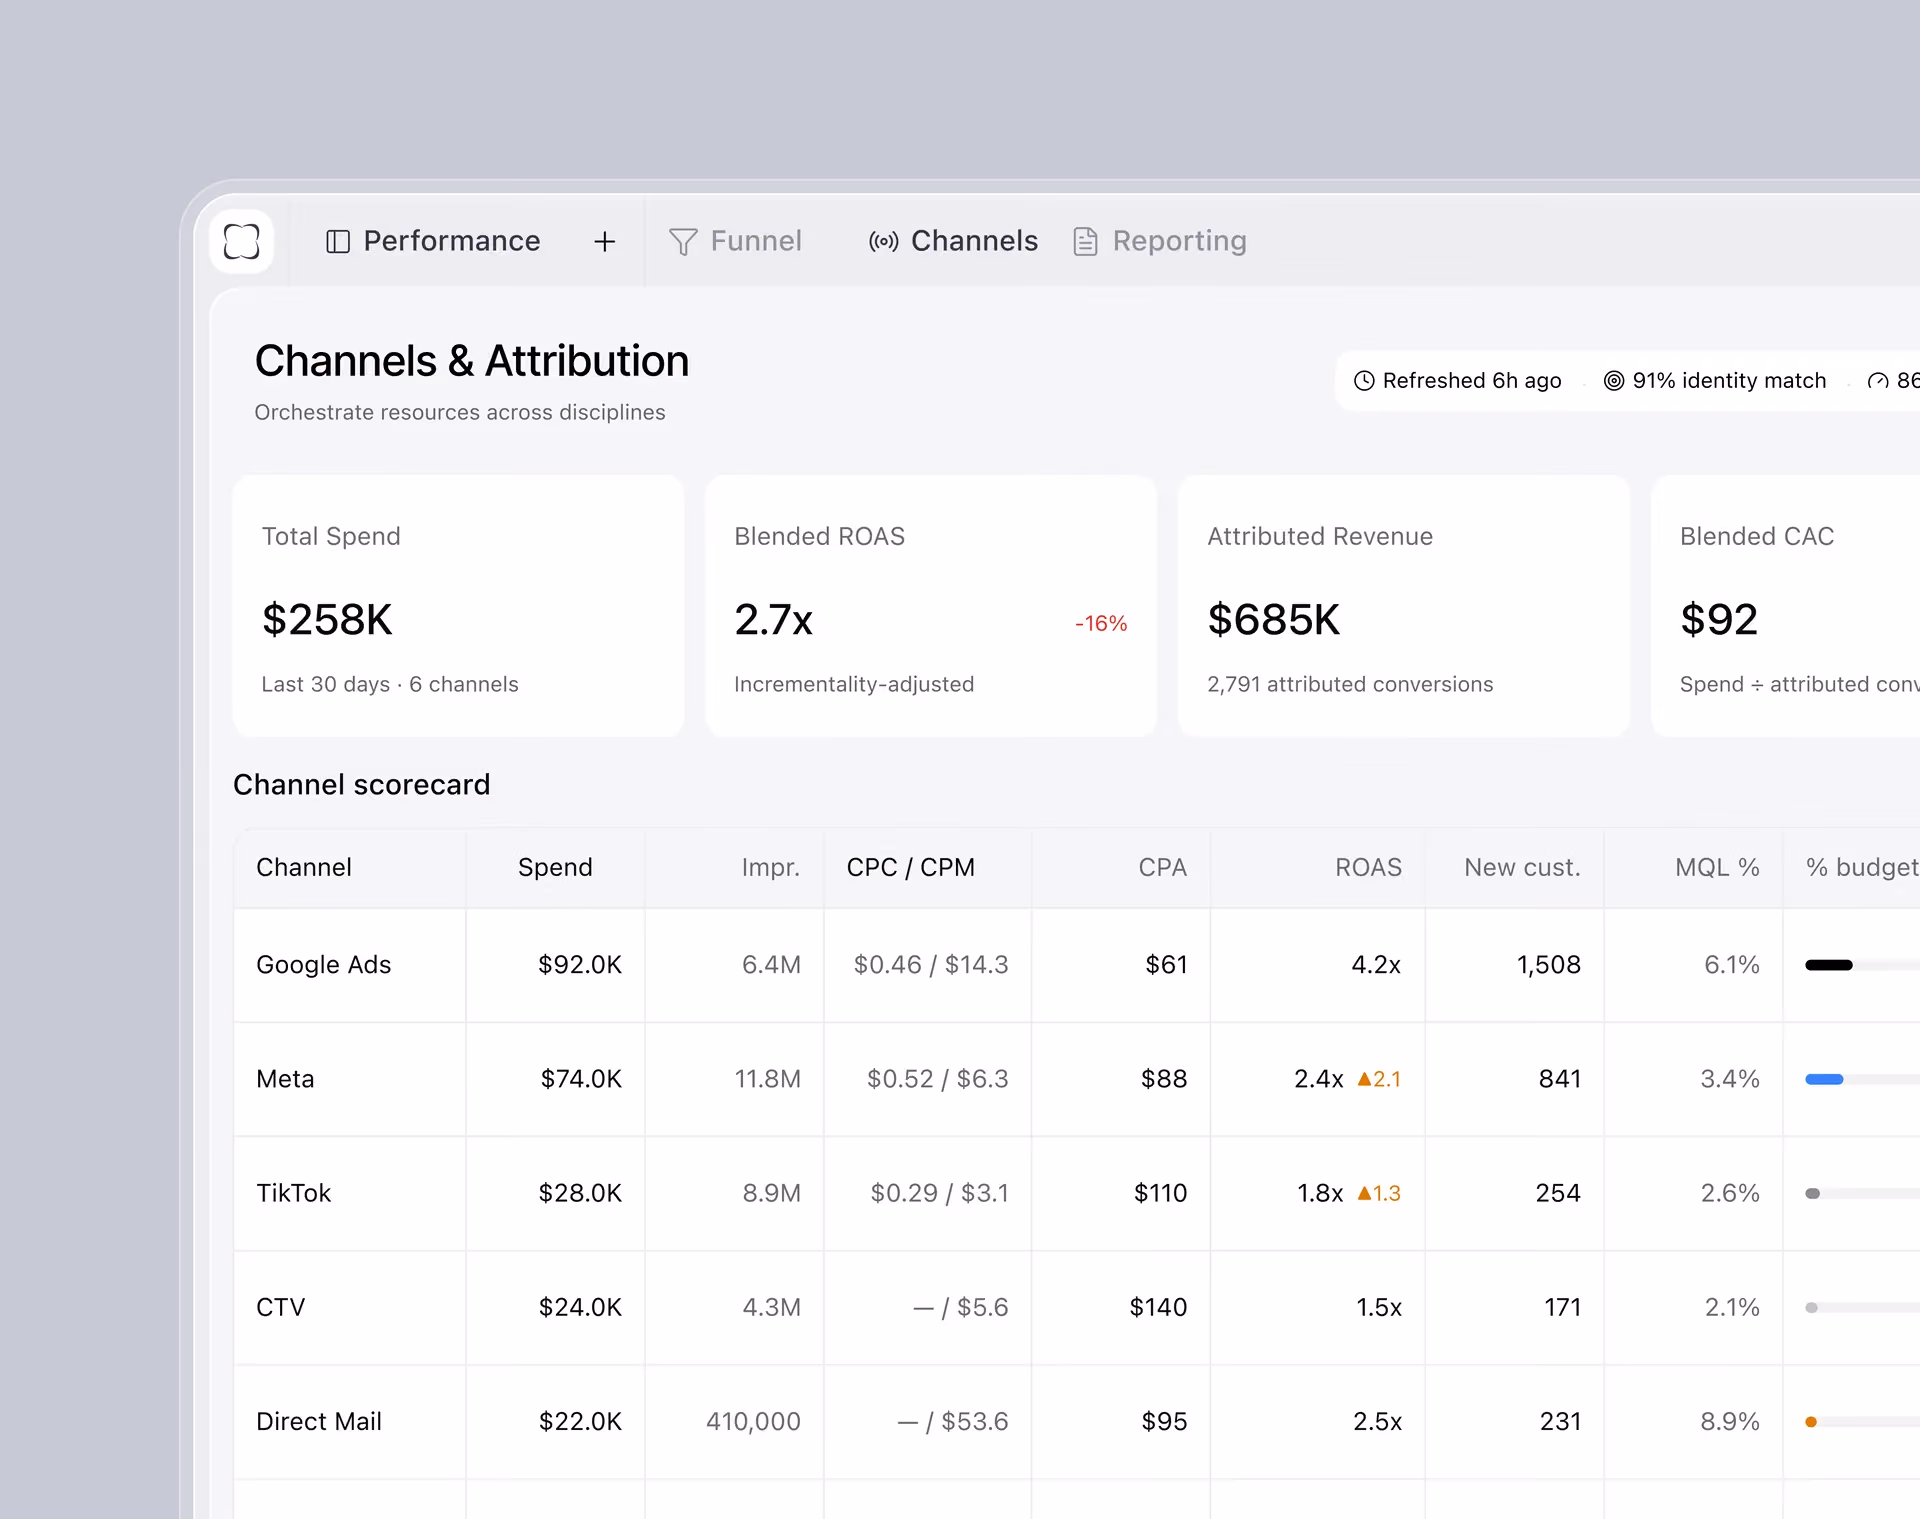Click the $74.0K spend value
This screenshot has height=1519, width=1920.
(x=581, y=1079)
